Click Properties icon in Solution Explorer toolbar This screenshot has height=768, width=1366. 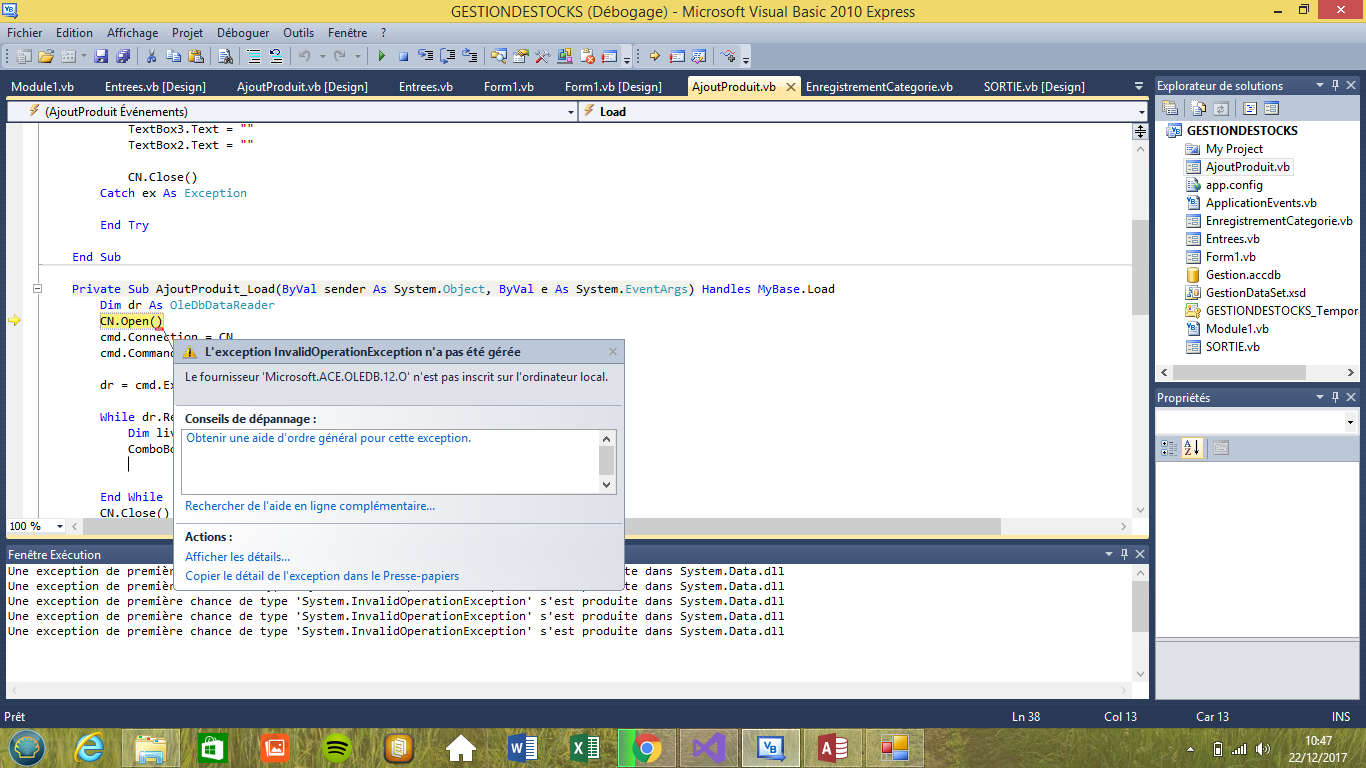coord(1170,108)
